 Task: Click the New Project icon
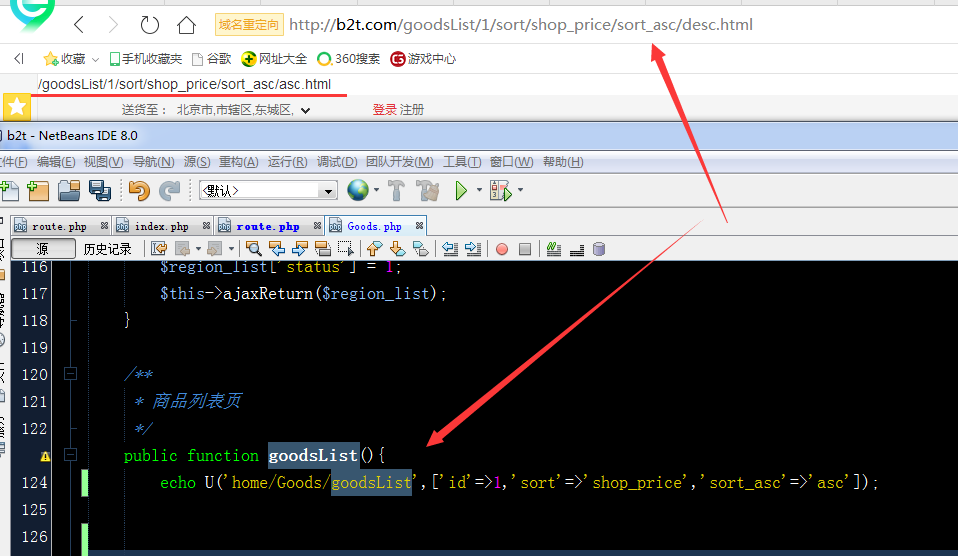click(39, 190)
